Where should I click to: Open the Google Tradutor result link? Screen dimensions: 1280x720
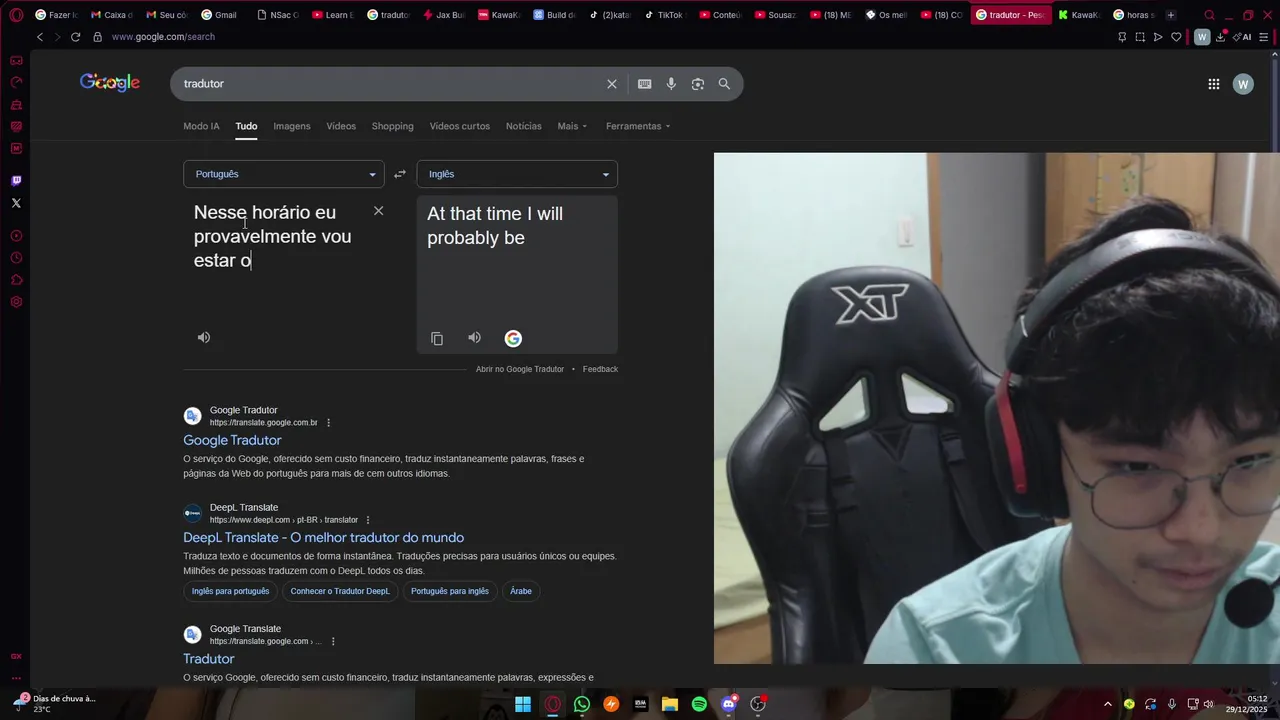point(232,440)
